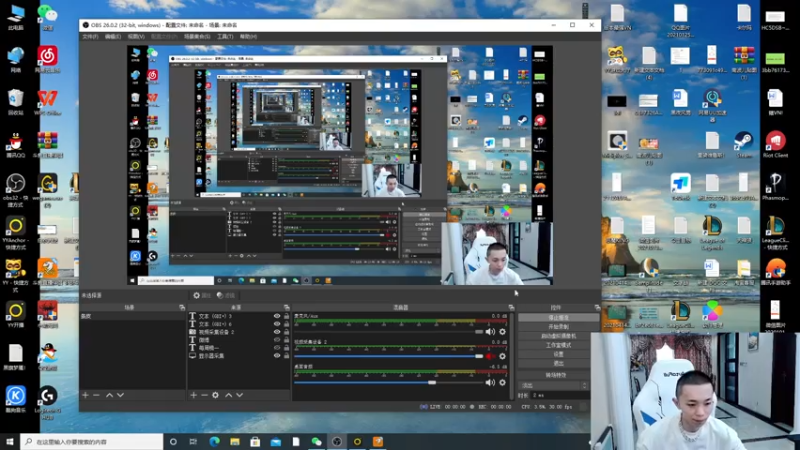Open the 滤镜 button above the docks
The image size is (800, 450).
pos(226,295)
